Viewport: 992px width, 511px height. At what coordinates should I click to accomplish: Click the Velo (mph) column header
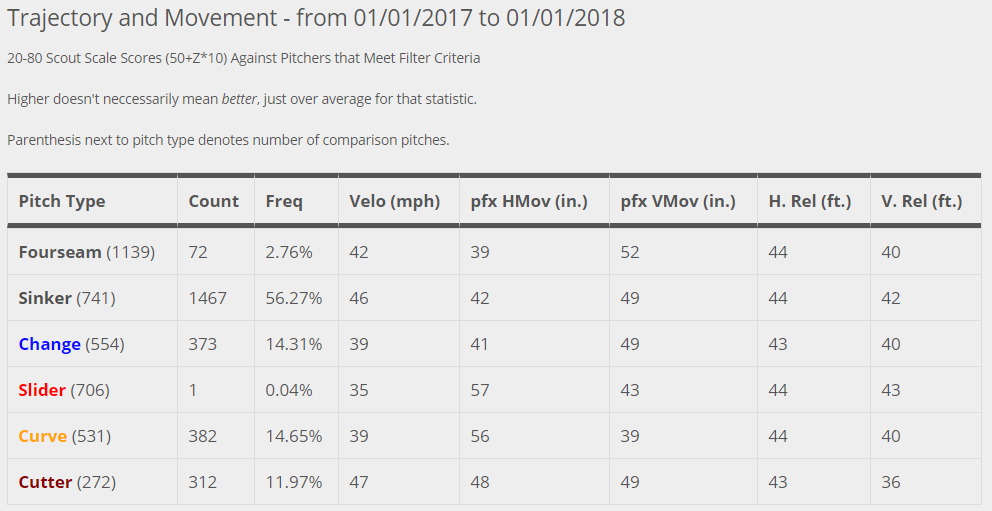(395, 201)
